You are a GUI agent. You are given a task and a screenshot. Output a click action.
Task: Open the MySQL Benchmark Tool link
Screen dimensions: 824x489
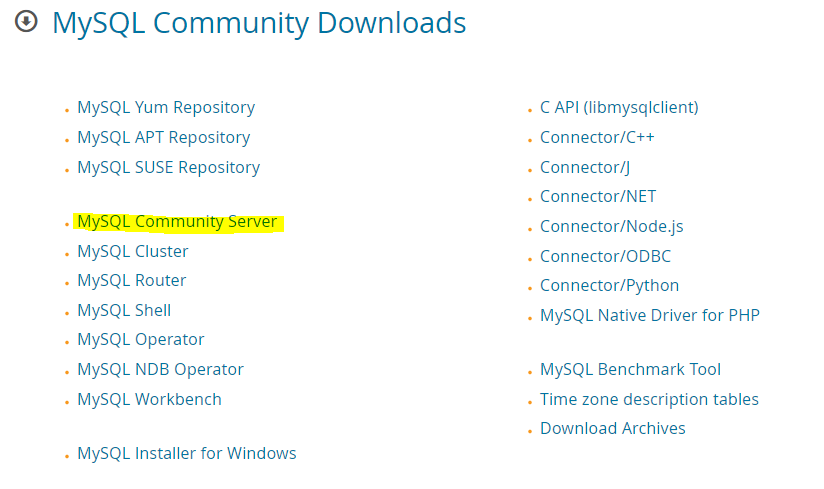coord(631,369)
